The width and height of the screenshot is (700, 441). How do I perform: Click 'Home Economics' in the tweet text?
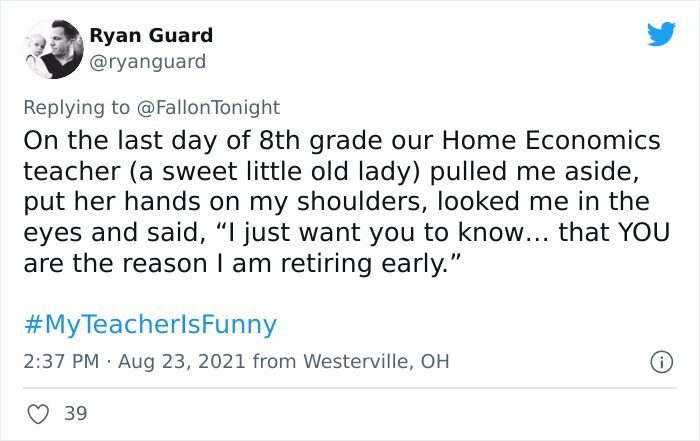click(x=551, y=141)
